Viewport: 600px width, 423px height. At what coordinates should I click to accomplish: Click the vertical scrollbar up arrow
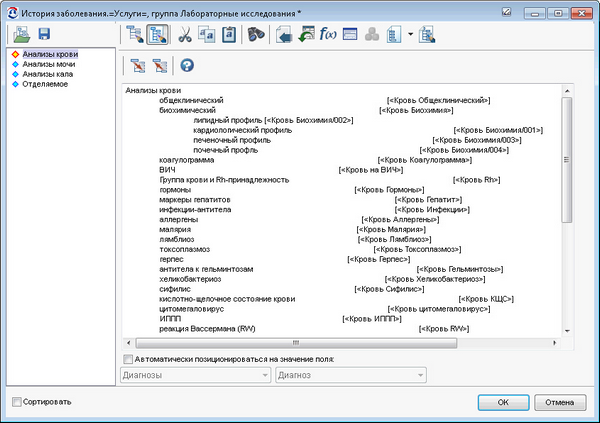click(567, 91)
